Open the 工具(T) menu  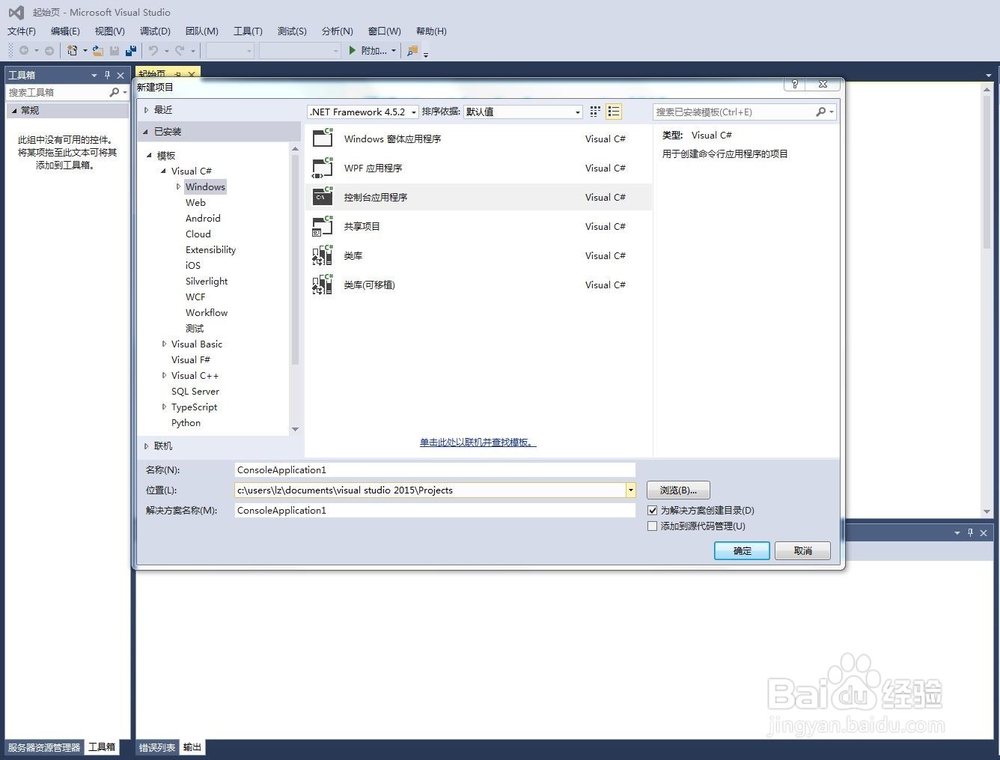click(x=247, y=31)
